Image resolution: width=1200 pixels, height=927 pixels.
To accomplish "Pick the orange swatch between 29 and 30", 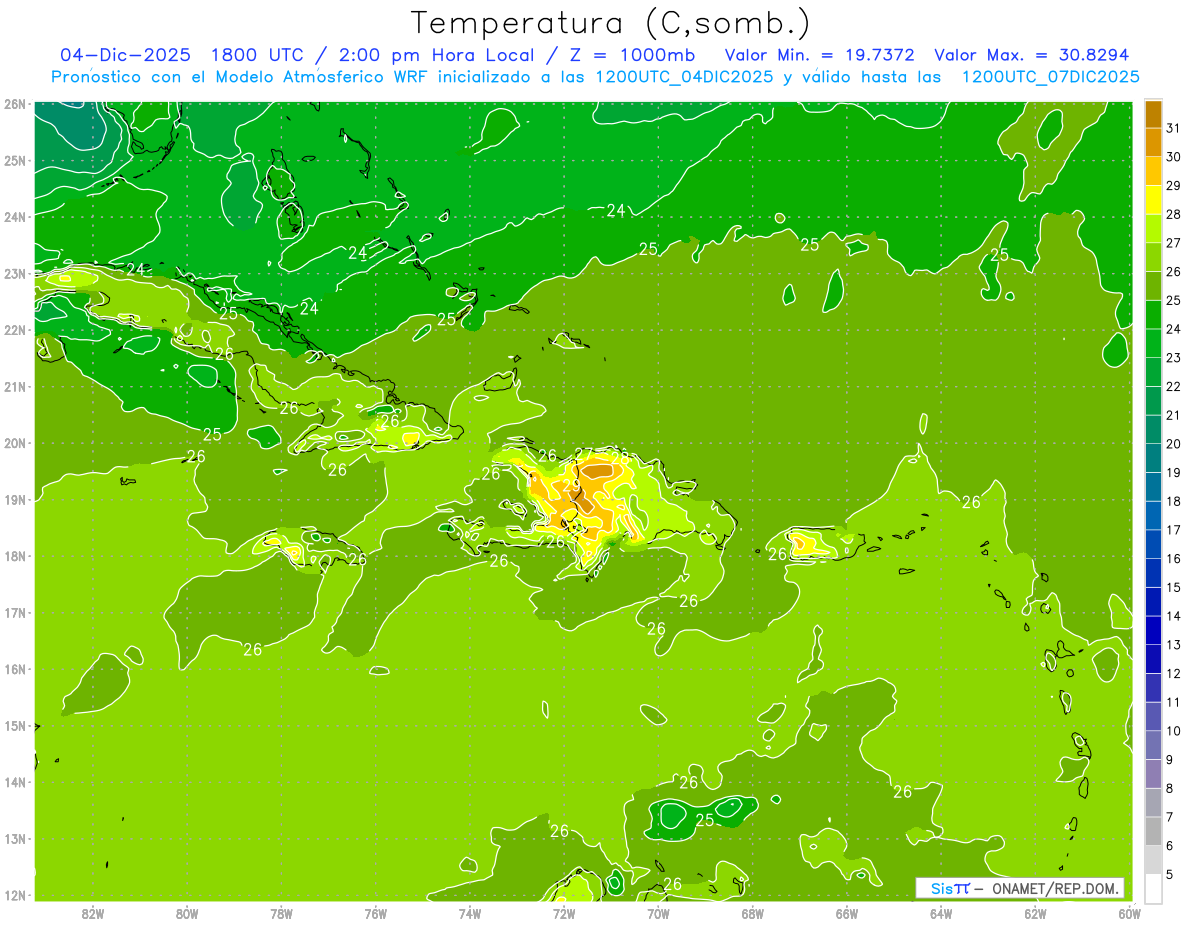I will click(1153, 171).
